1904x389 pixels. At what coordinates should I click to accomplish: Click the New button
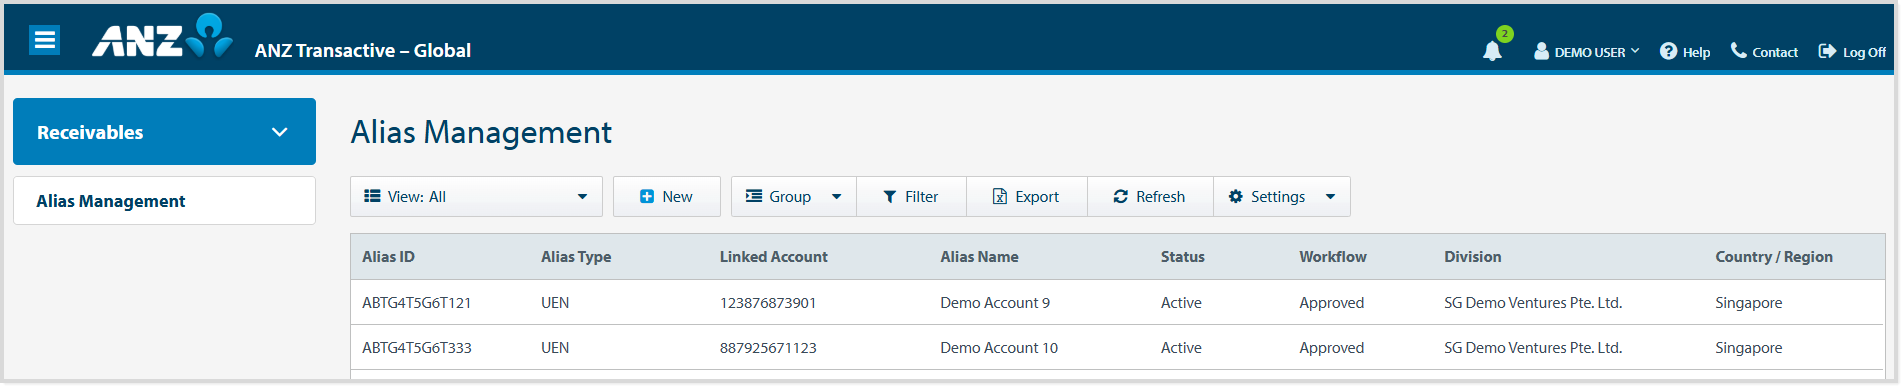click(x=666, y=197)
